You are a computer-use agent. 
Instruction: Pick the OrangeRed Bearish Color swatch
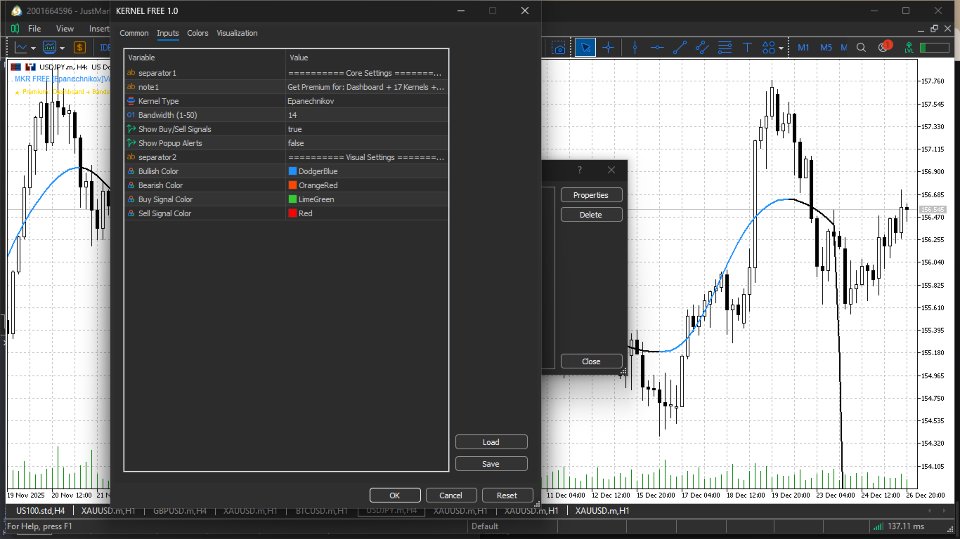(x=293, y=185)
